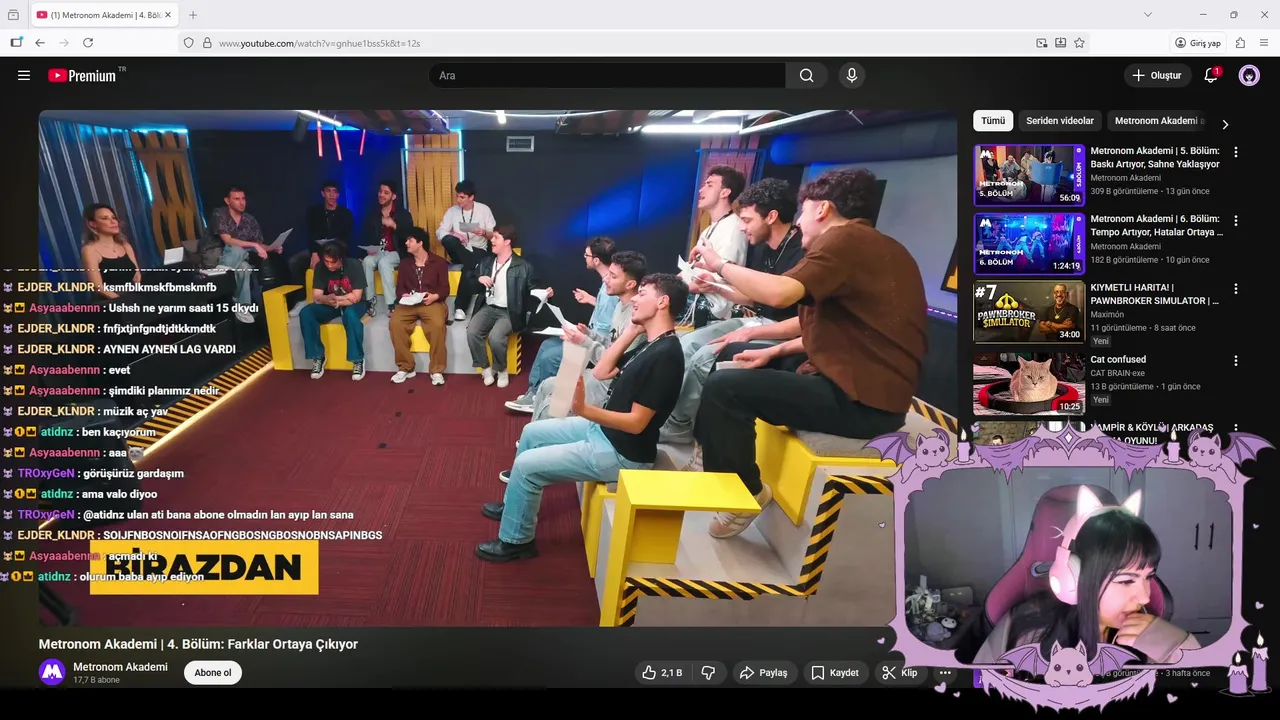Image resolution: width=1280 pixels, height=720 pixels.
Task: Click the '17,7 B abone' subscriber count
Action: point(96,680)
